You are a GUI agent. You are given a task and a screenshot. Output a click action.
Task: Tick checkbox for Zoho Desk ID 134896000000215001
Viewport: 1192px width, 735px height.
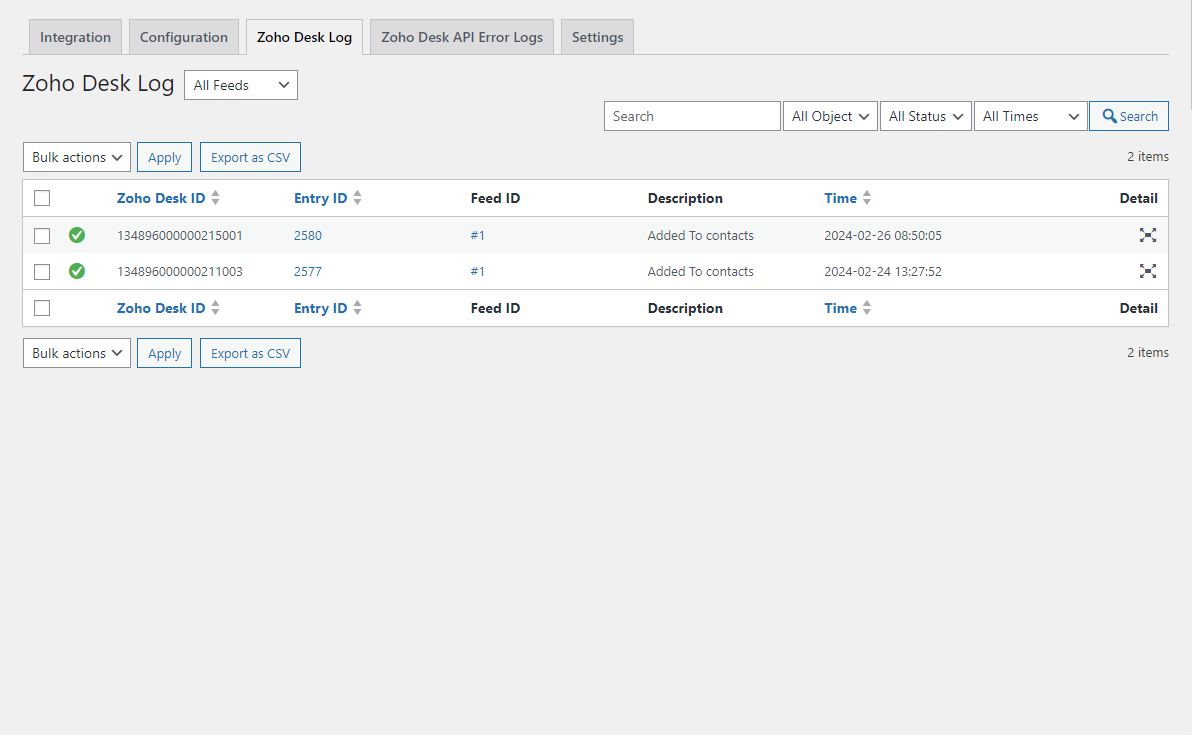click(x=42, y=236)
